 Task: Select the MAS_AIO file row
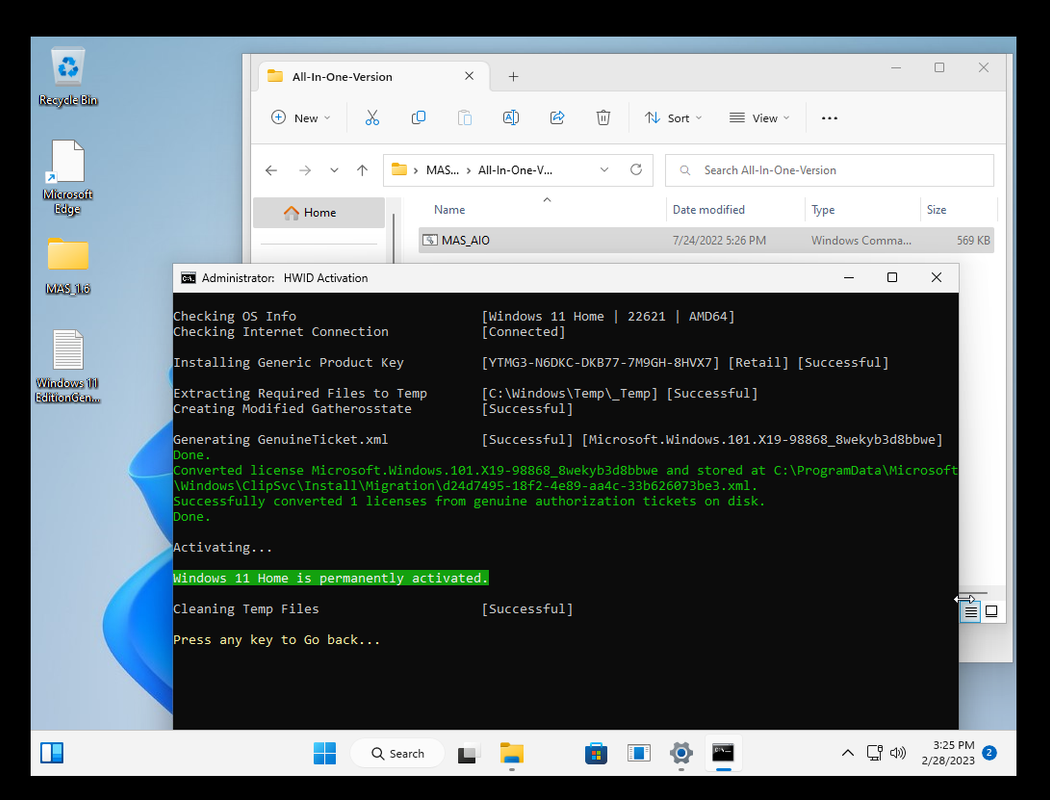click(706, 240)
